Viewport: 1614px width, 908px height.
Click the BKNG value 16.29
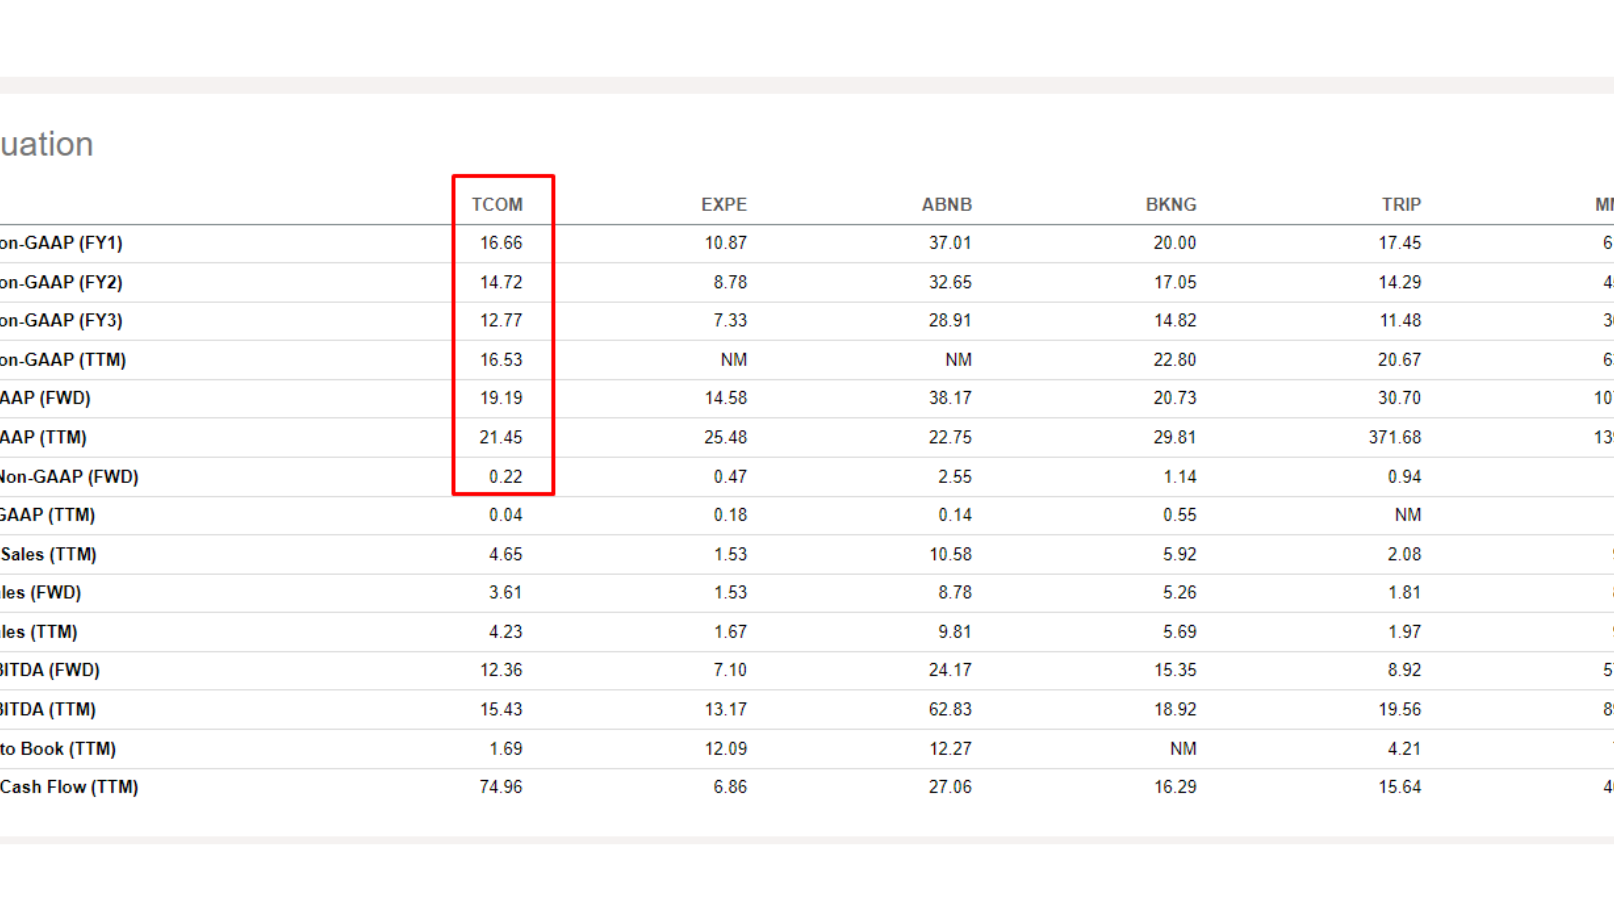pos(1175,787)
